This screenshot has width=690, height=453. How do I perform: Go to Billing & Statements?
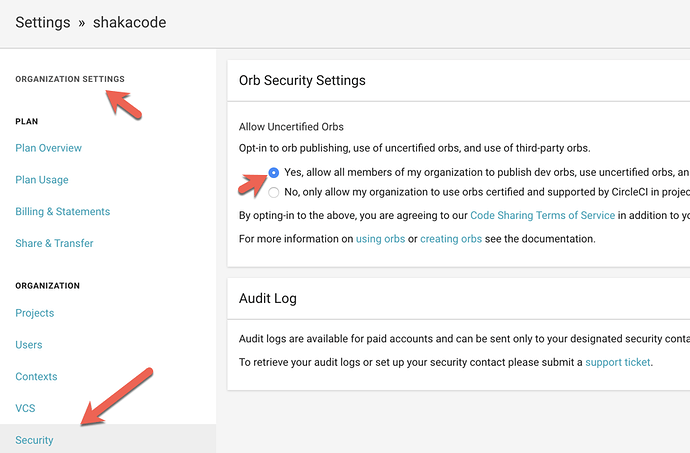[62, 212]
